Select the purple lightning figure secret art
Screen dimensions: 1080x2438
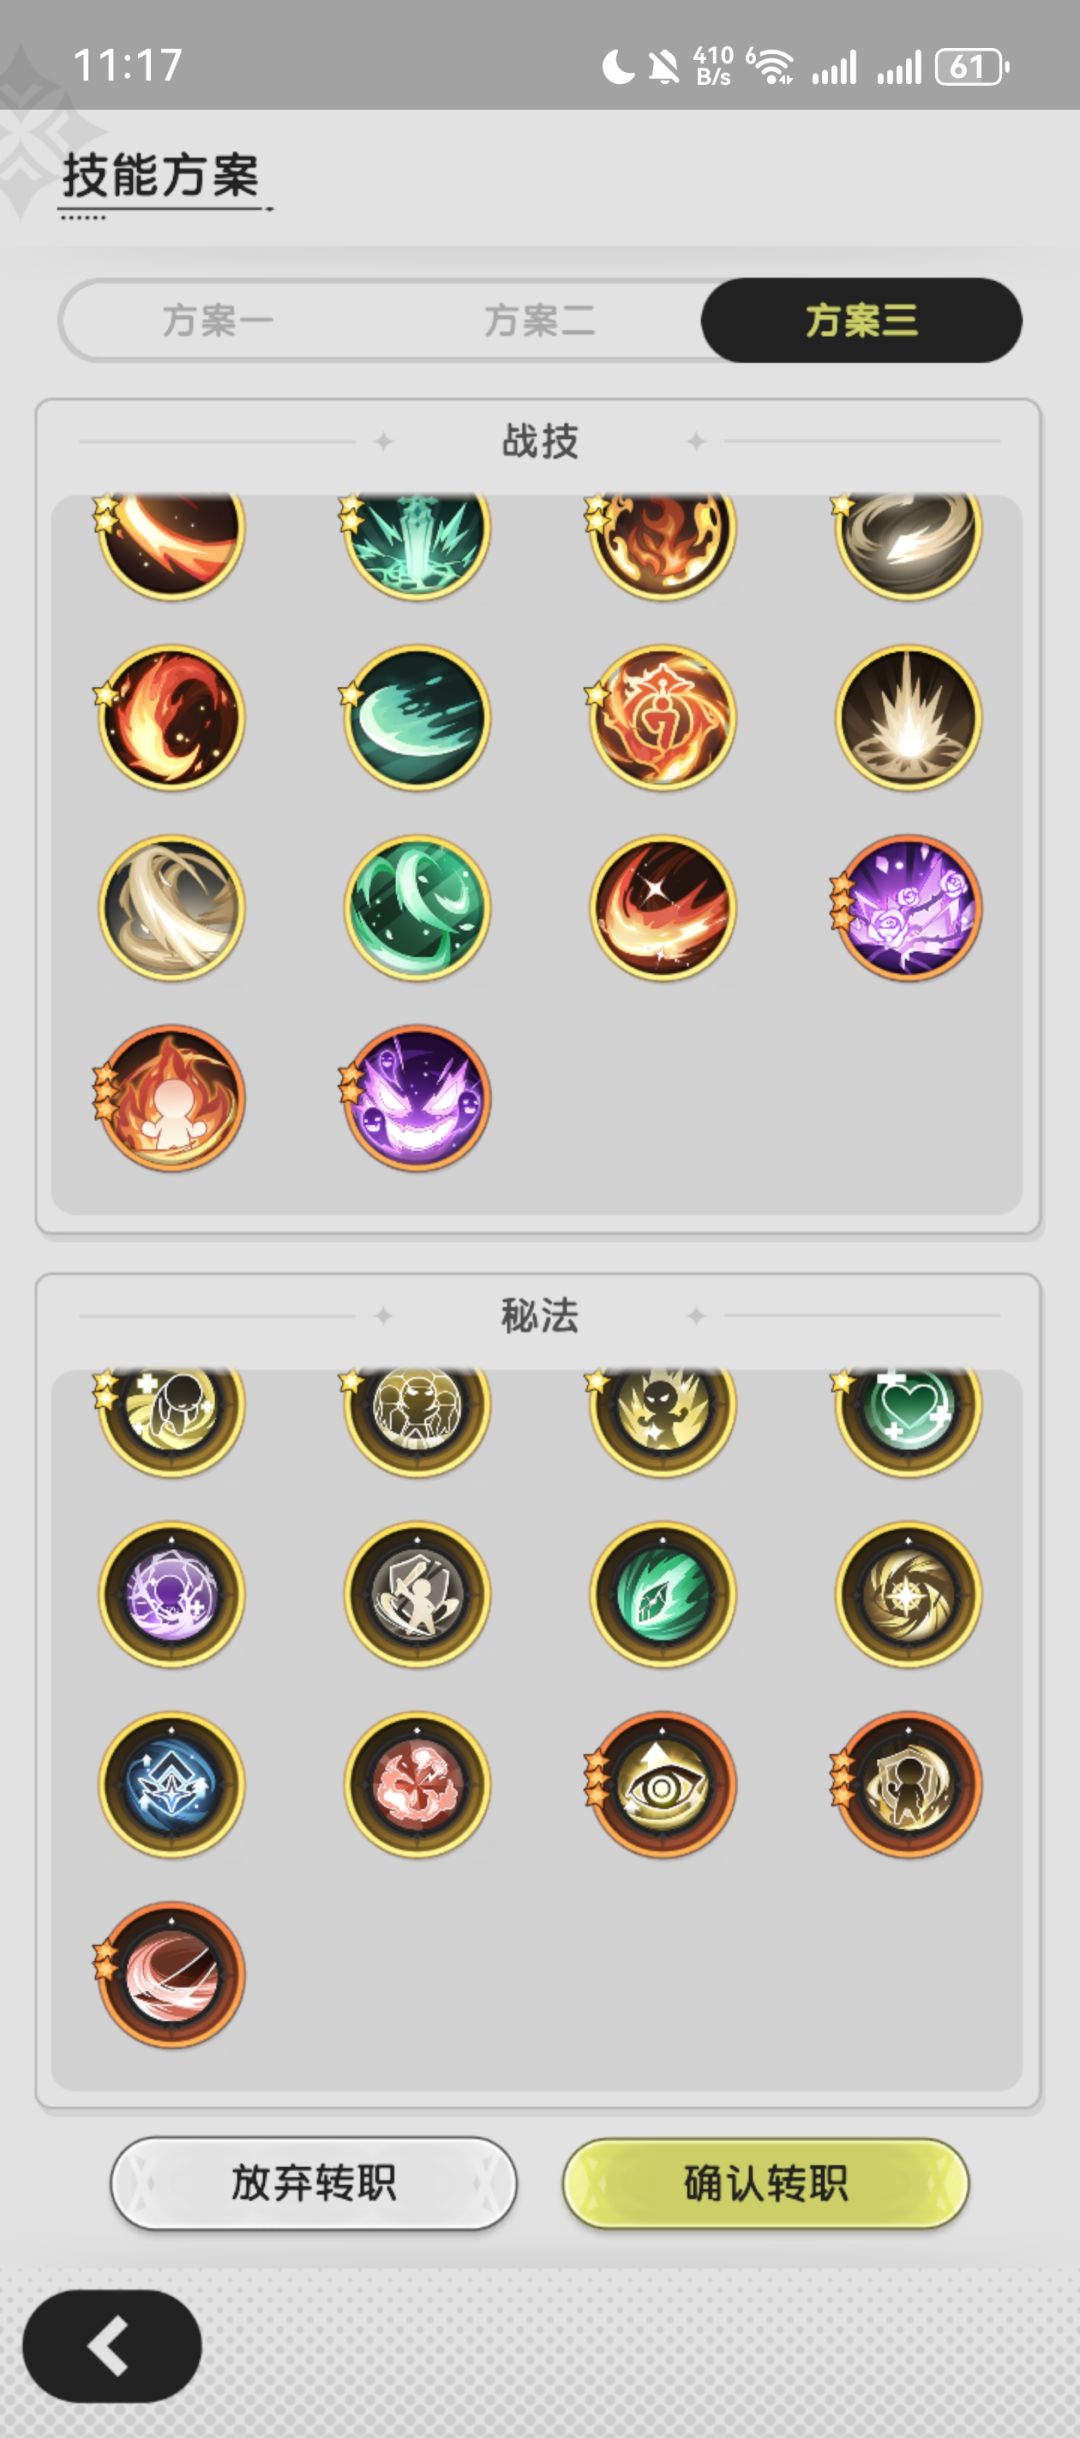pos(171,1595)
